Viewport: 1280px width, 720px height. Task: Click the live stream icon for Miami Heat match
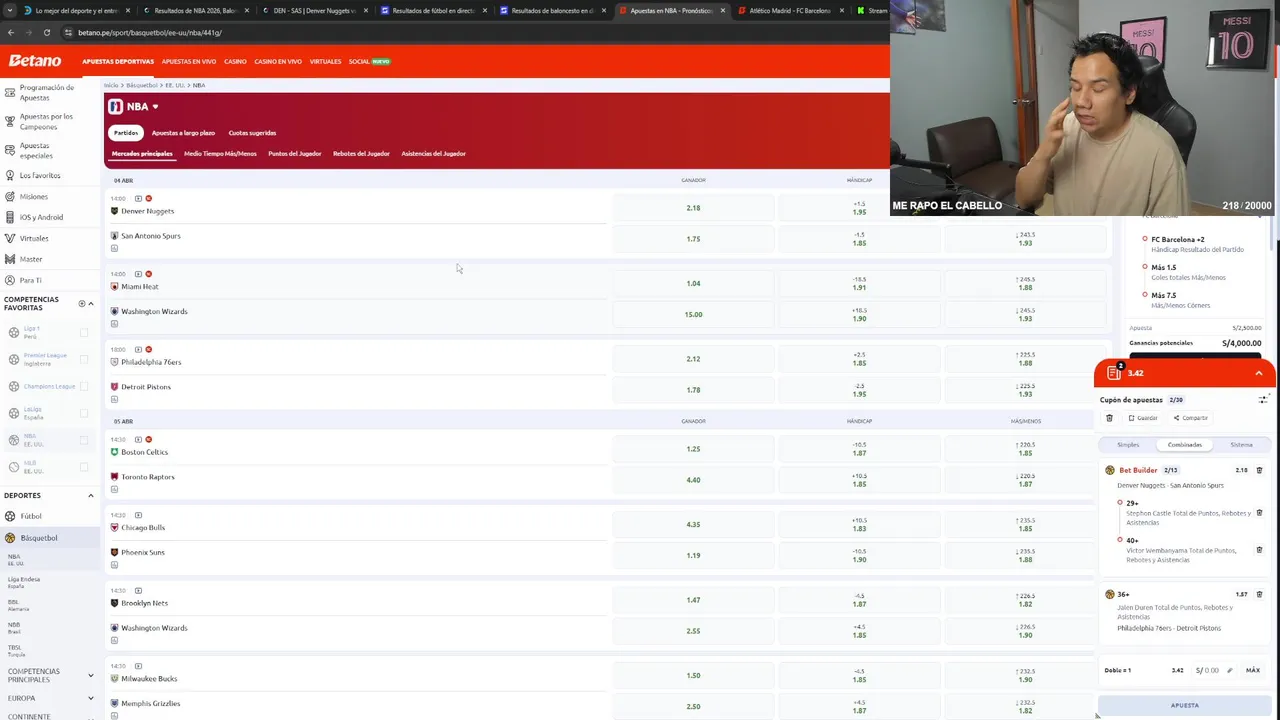[138, 273]
